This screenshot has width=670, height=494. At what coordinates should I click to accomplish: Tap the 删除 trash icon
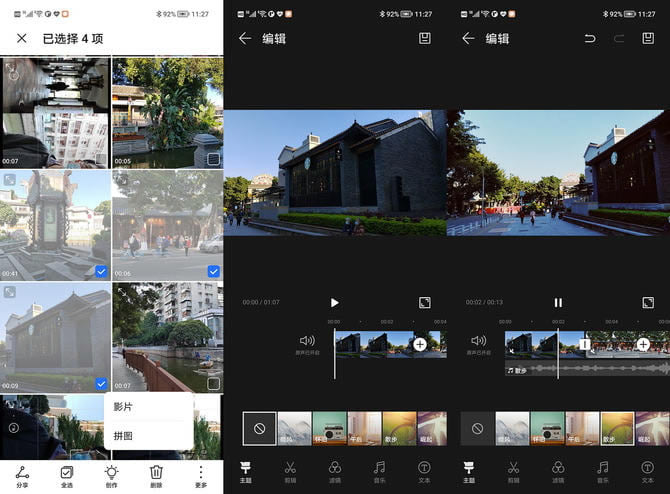pos(156,475)
